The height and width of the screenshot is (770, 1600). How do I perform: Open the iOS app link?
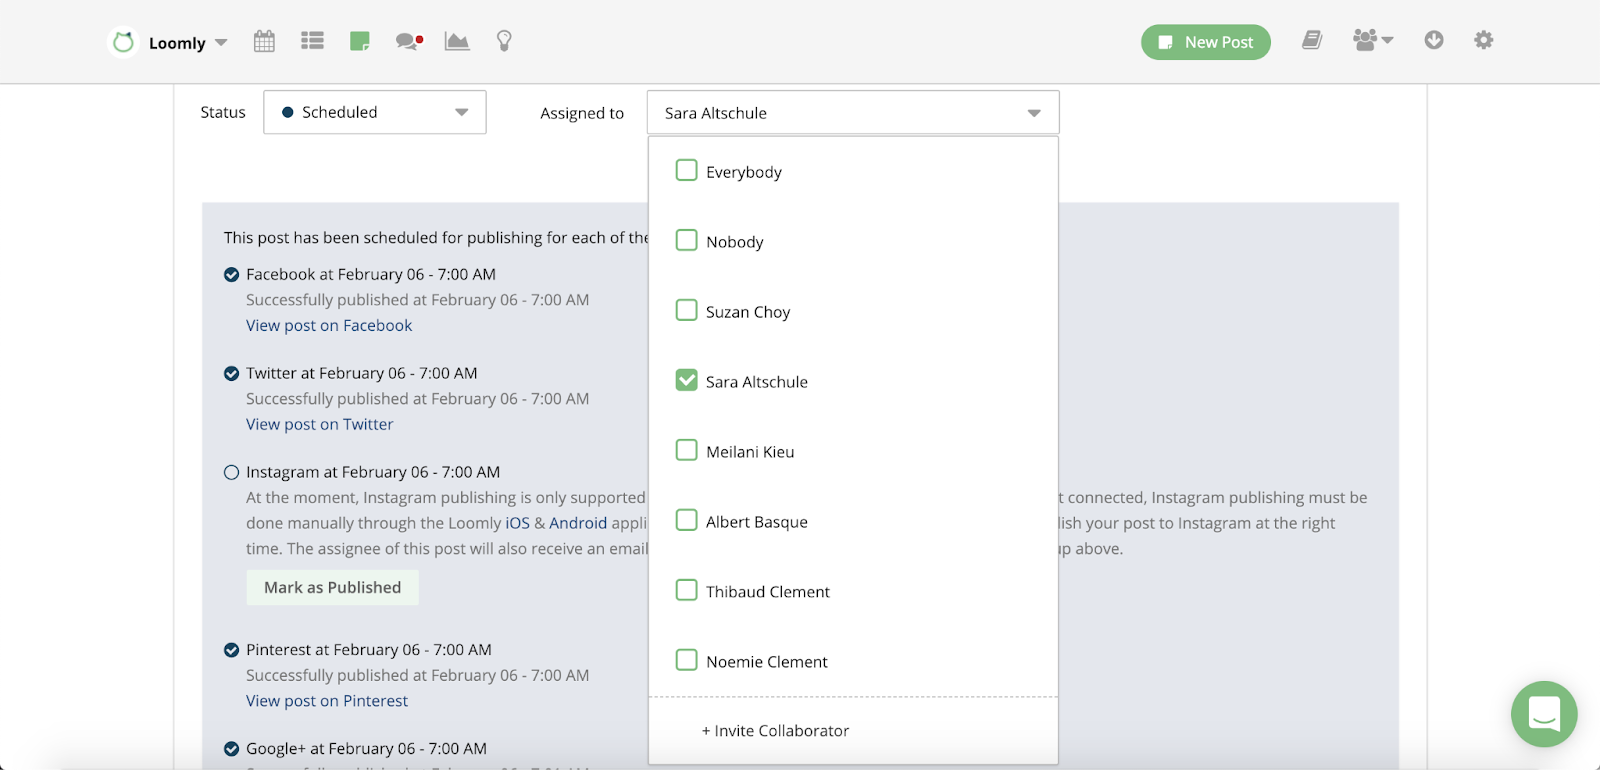[x=517, y=523]
